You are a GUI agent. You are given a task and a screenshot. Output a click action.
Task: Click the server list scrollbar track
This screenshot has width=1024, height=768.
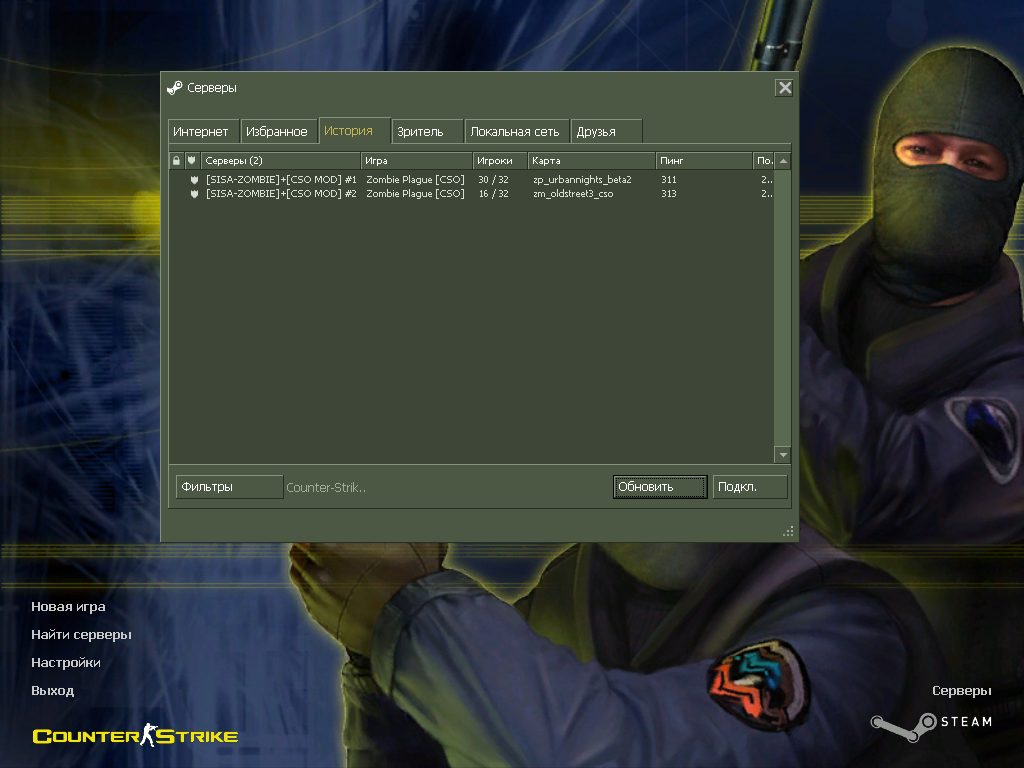coord(783,308)
